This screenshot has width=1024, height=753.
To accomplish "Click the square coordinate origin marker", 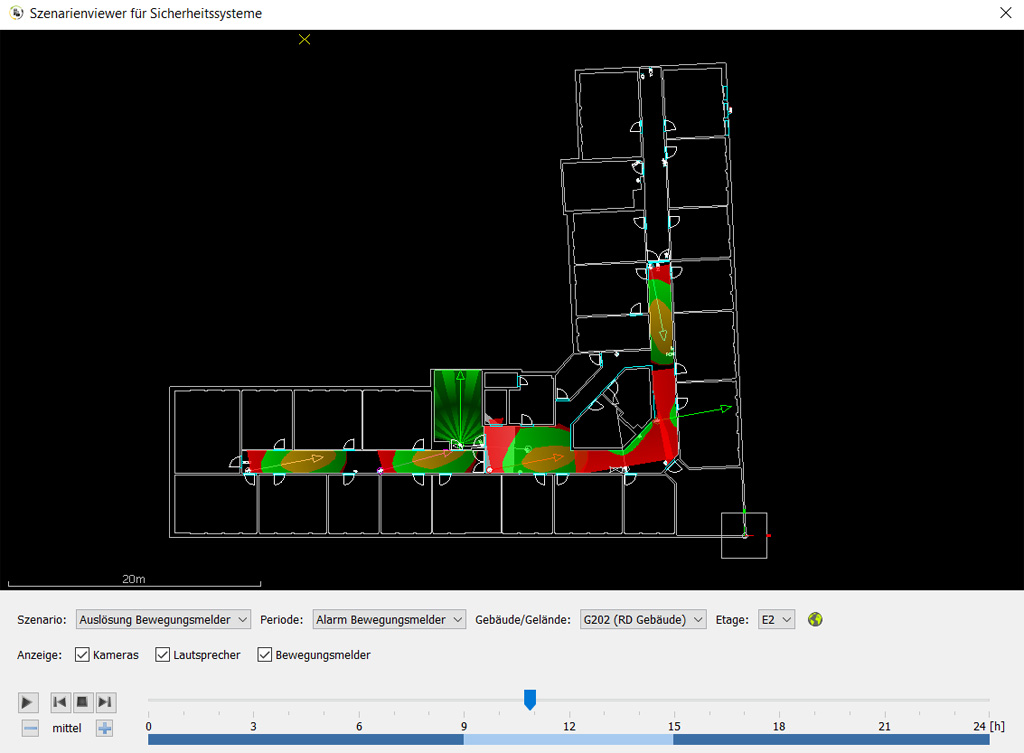I will 744,536.
